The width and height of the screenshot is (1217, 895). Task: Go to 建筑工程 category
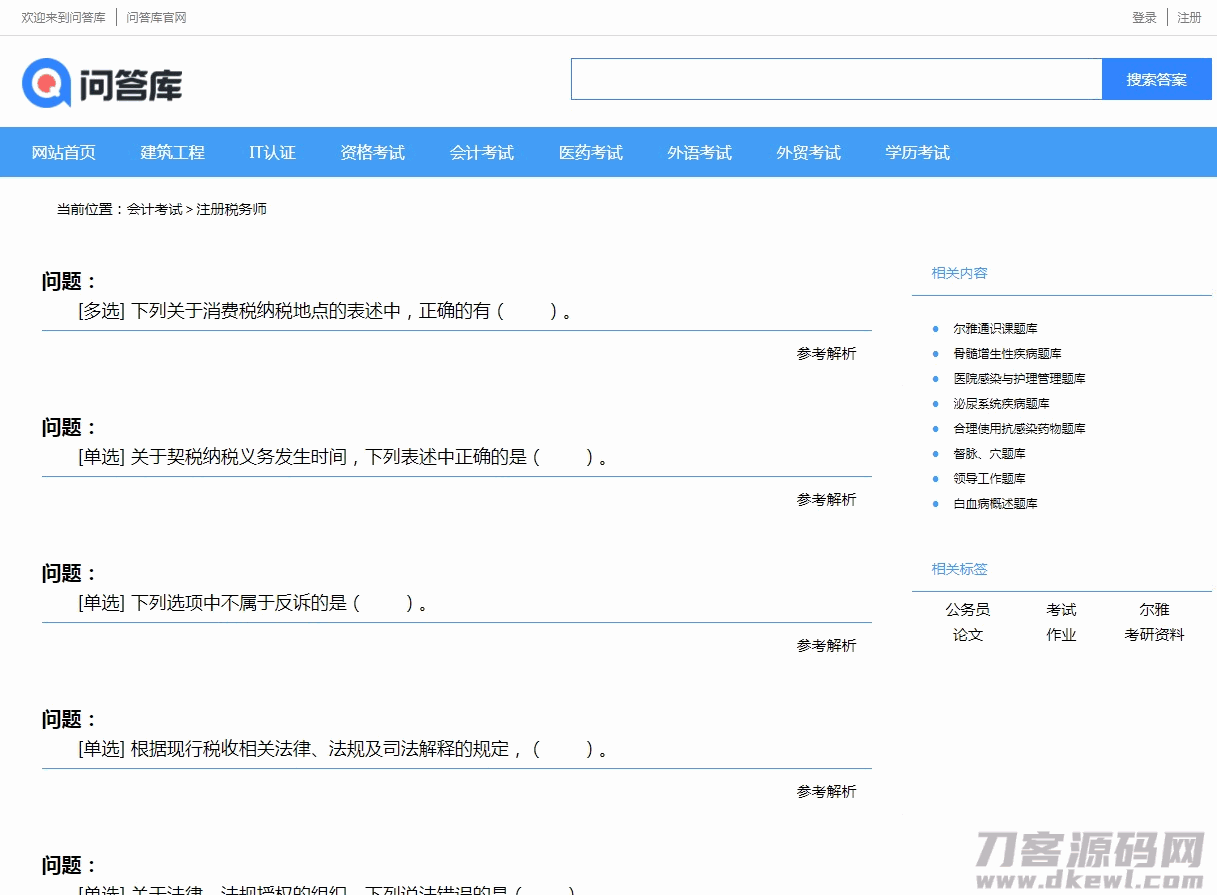click(x=172, y=153)
